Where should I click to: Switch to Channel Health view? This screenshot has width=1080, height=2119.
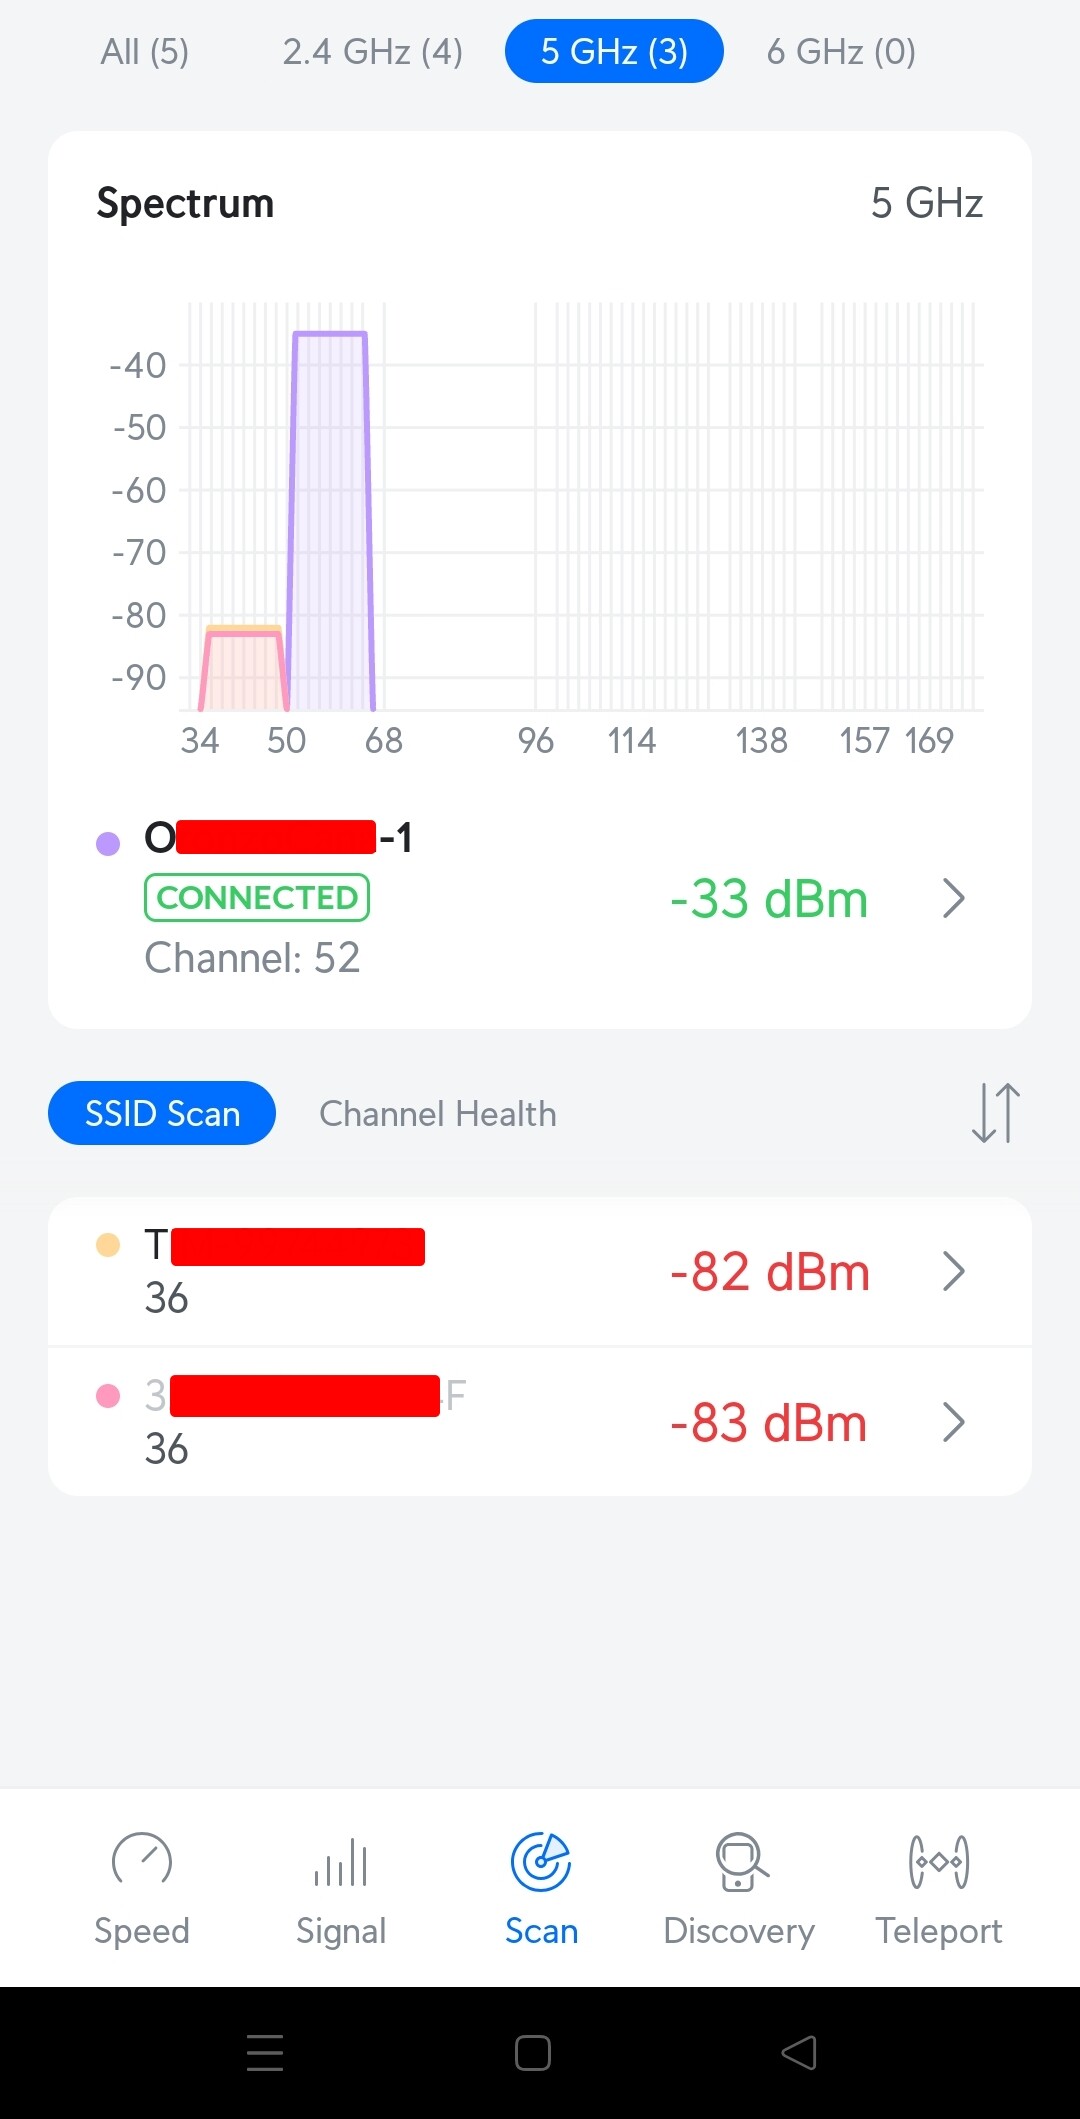point(438,1114)
